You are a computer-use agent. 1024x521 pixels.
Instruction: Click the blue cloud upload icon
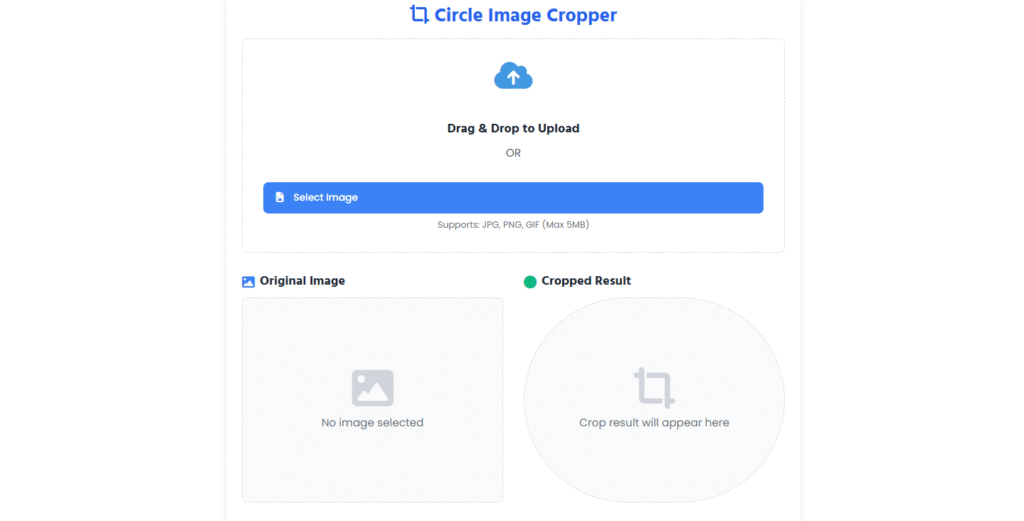pos(513,75)
